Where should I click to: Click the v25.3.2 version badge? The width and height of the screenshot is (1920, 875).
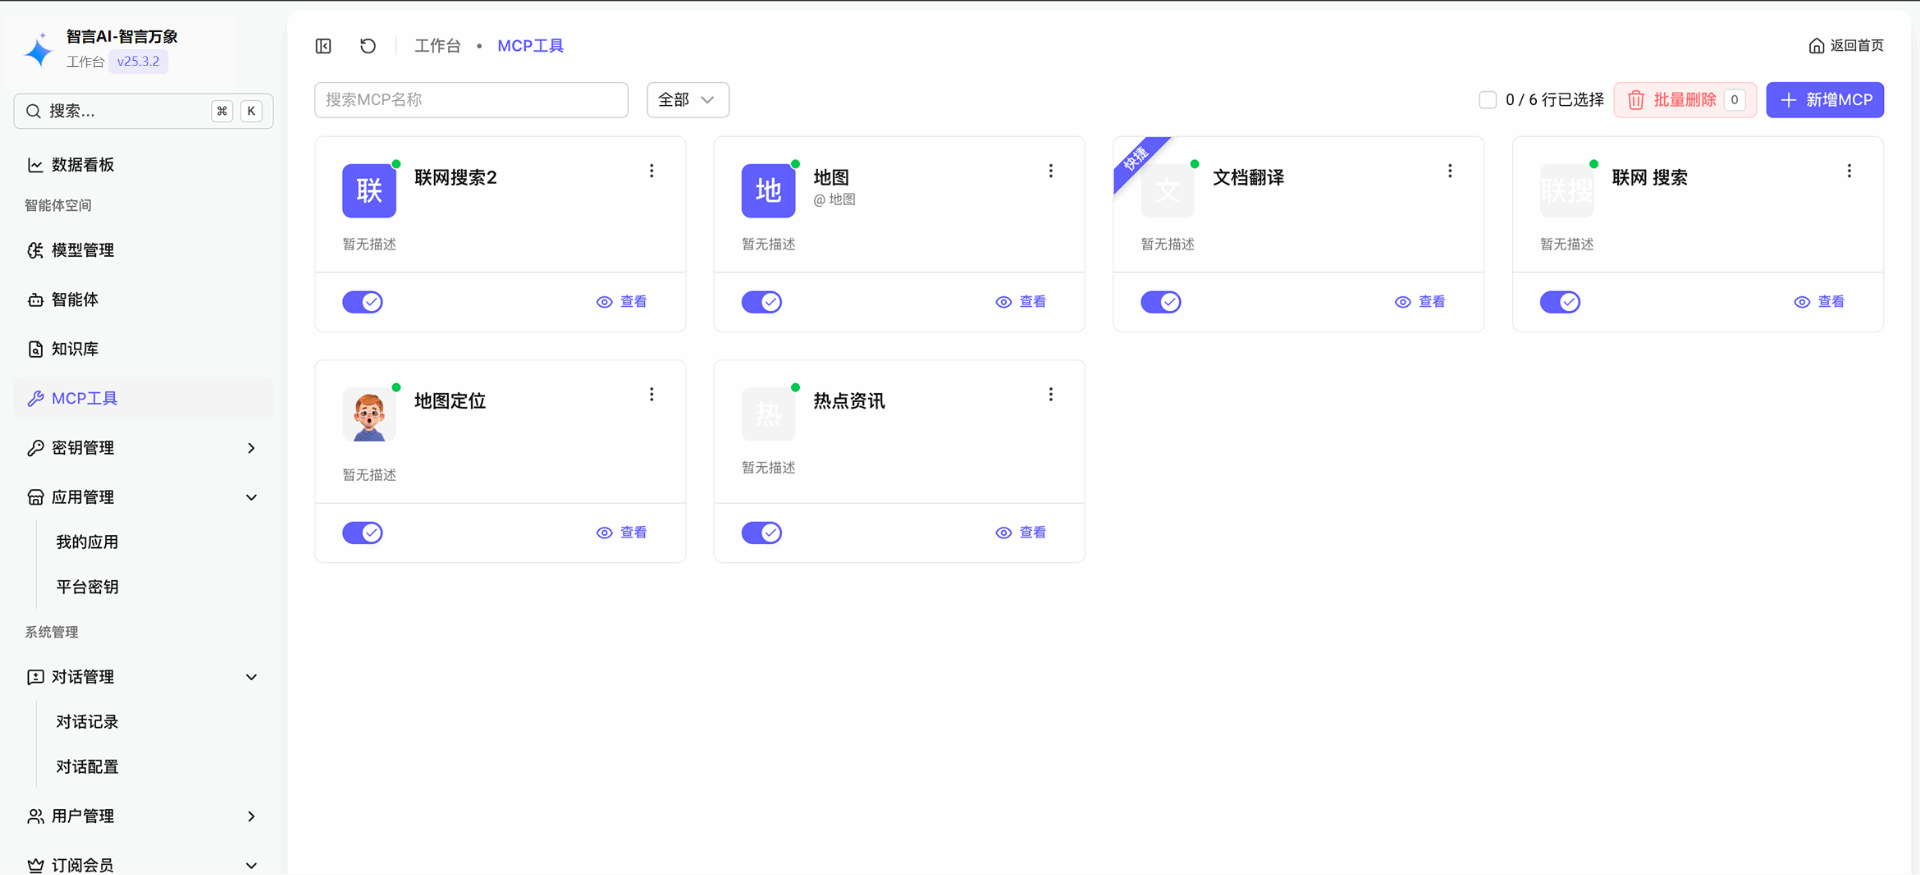[138, 62]
